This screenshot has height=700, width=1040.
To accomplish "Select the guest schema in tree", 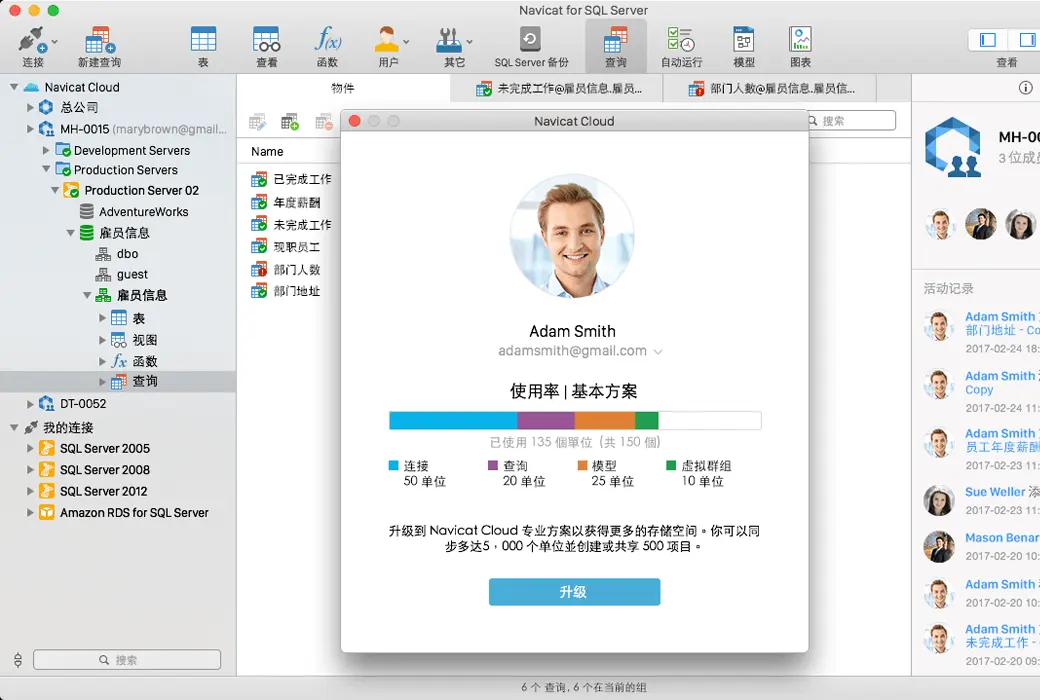I will [x=122, y=274].
